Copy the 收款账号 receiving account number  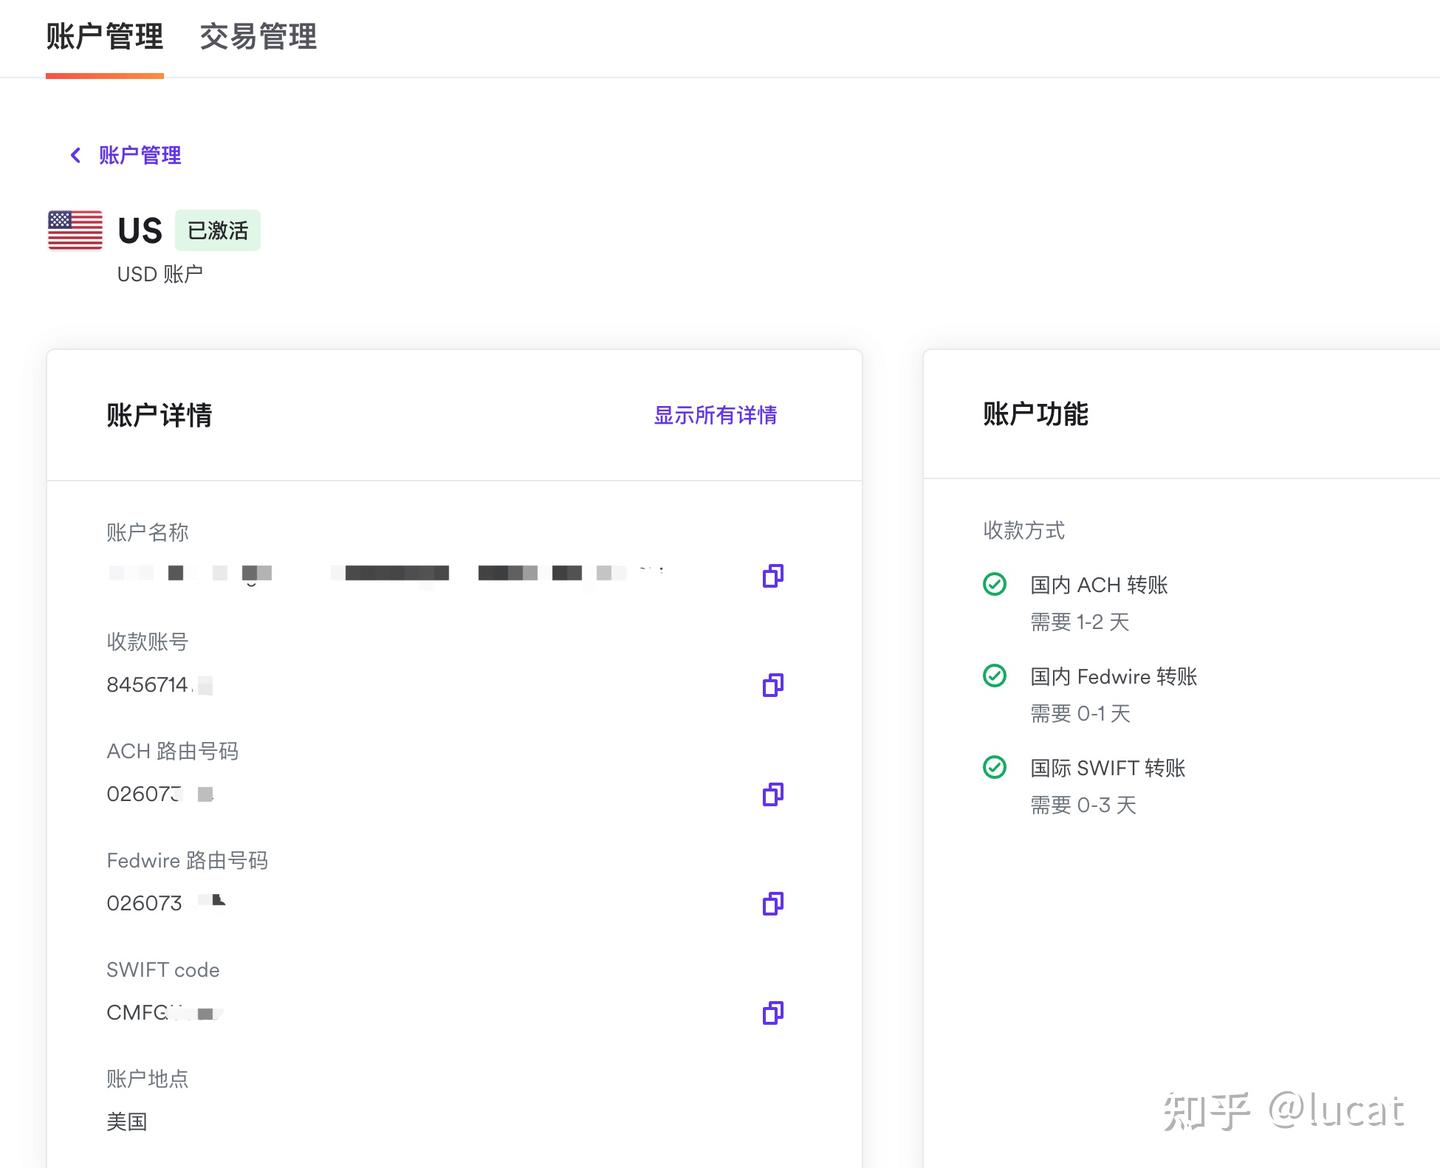click(x=772, y=685)
